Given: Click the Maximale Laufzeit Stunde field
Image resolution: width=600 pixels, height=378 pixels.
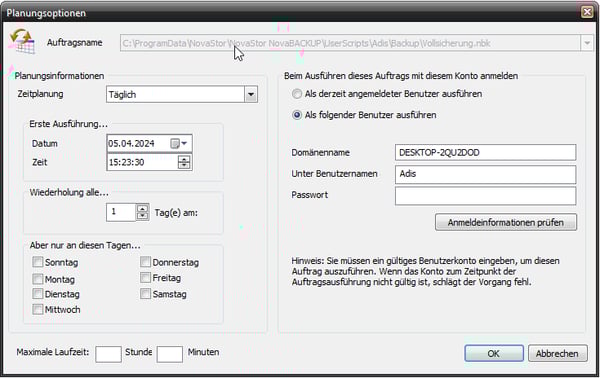Looking at the screenshot, I should (x=108, y=354).
